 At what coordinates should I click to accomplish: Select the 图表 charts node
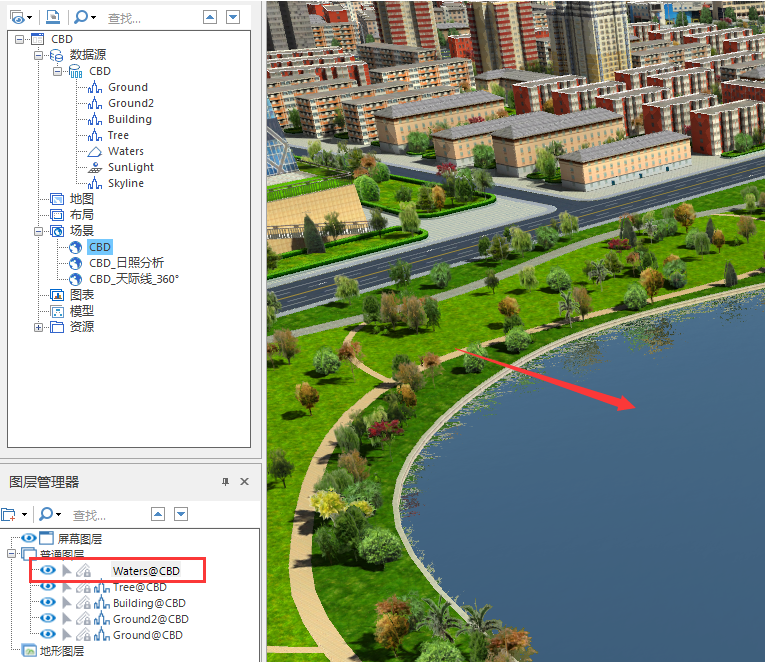point(81,295)
